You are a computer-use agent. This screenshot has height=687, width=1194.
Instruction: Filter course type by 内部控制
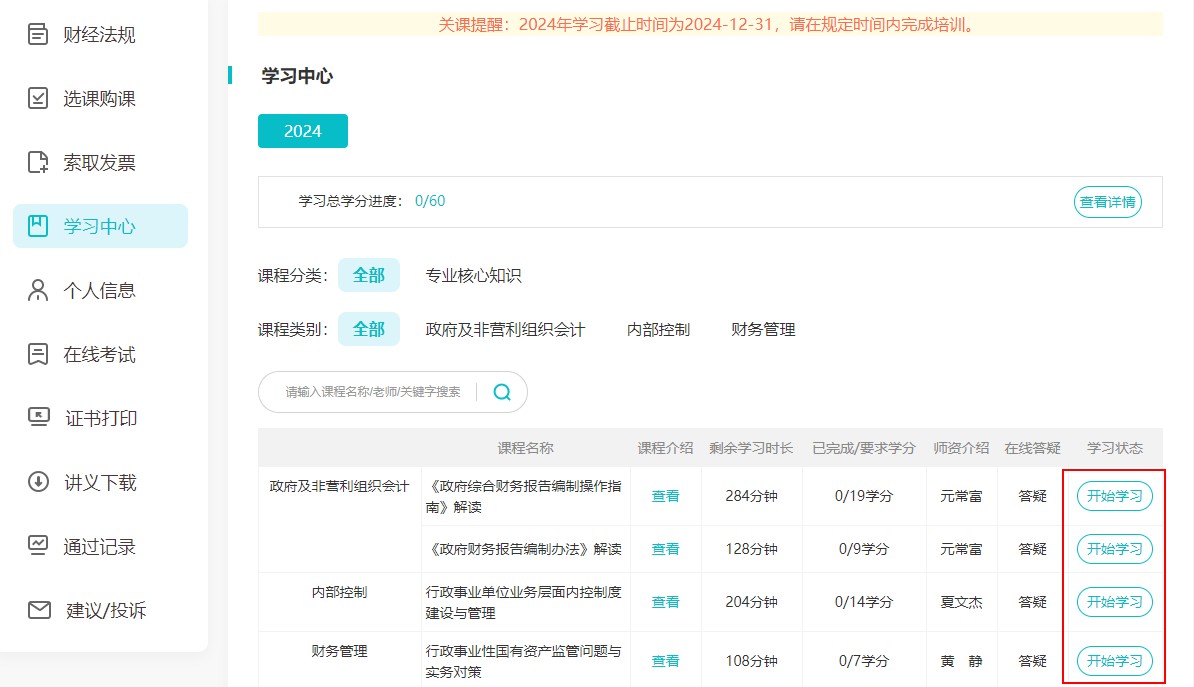click(658, 329)
